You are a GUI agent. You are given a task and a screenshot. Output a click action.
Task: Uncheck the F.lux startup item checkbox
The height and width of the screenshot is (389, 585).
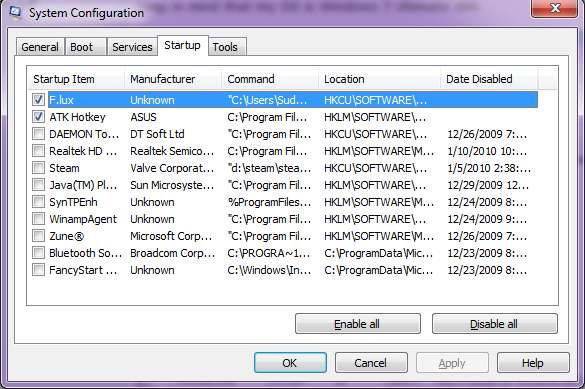tap(38, 100)
